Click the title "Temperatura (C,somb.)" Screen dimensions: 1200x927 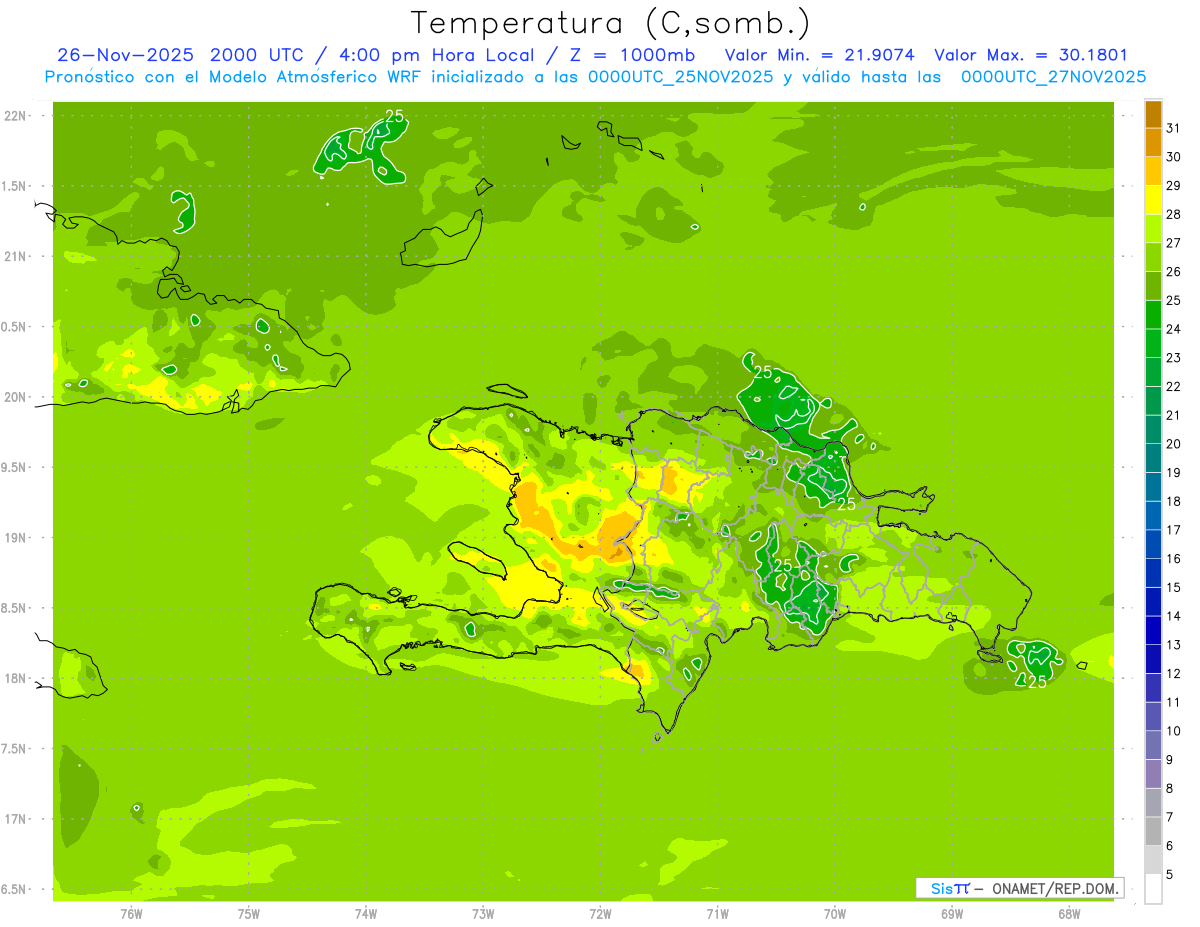tap(611, 23)
